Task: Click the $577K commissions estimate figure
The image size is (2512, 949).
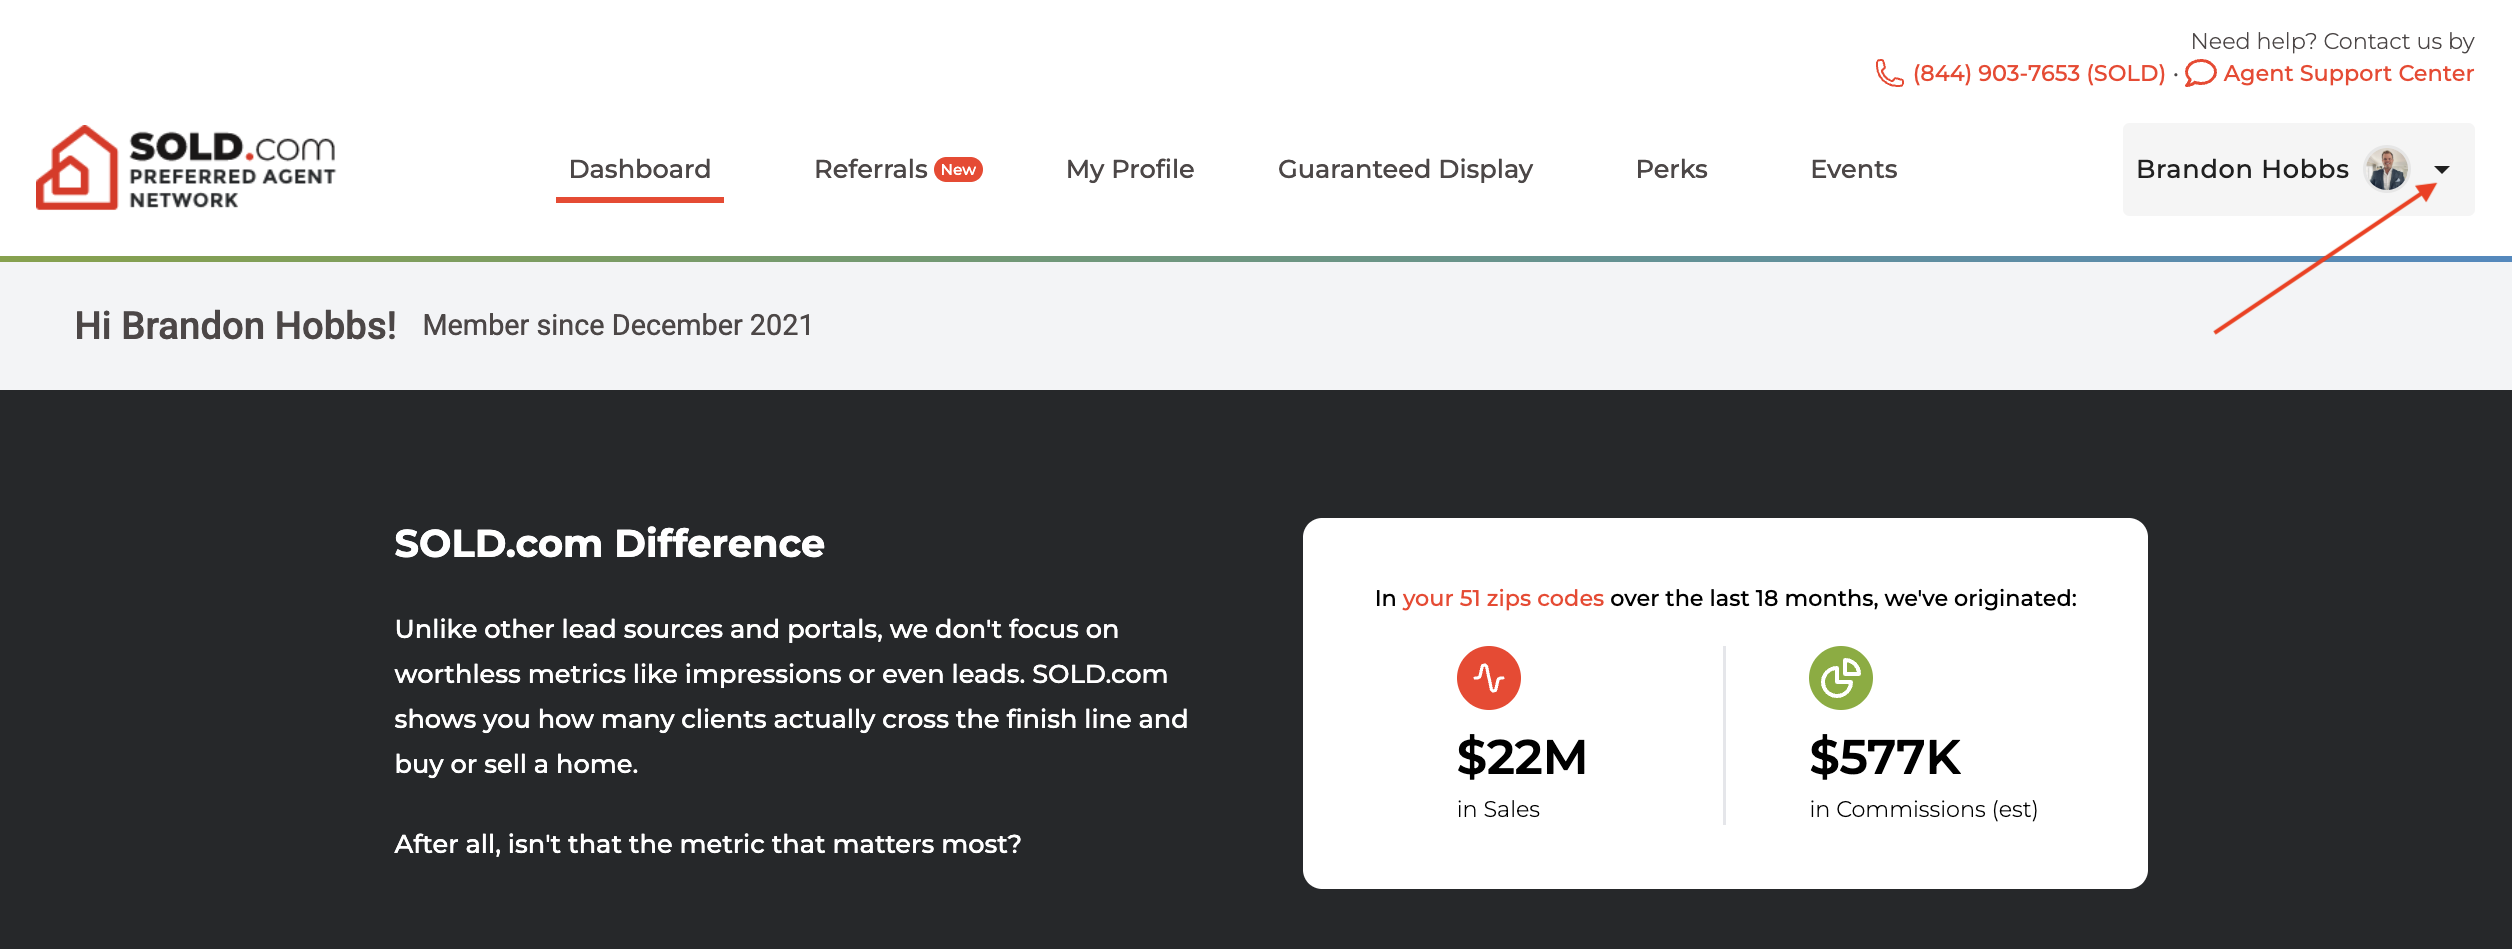Action: point(1884,757)
